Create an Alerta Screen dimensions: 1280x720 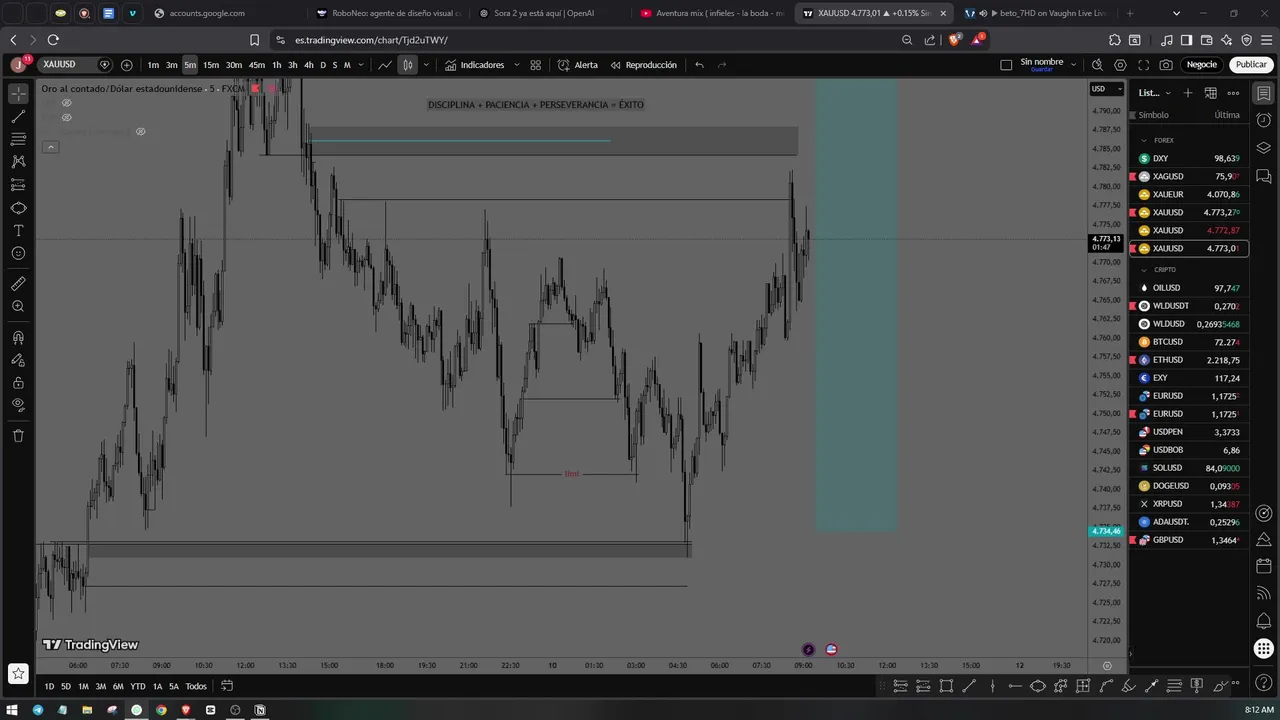pos(578,65)
